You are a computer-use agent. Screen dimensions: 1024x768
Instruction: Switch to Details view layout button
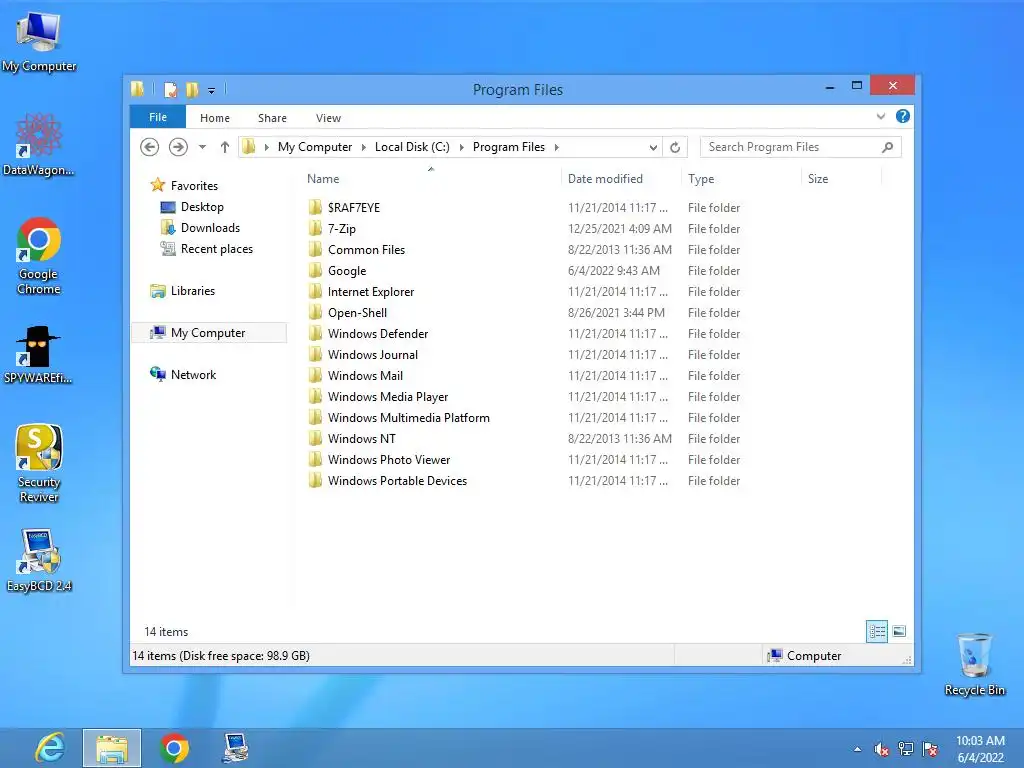(877, 631)
